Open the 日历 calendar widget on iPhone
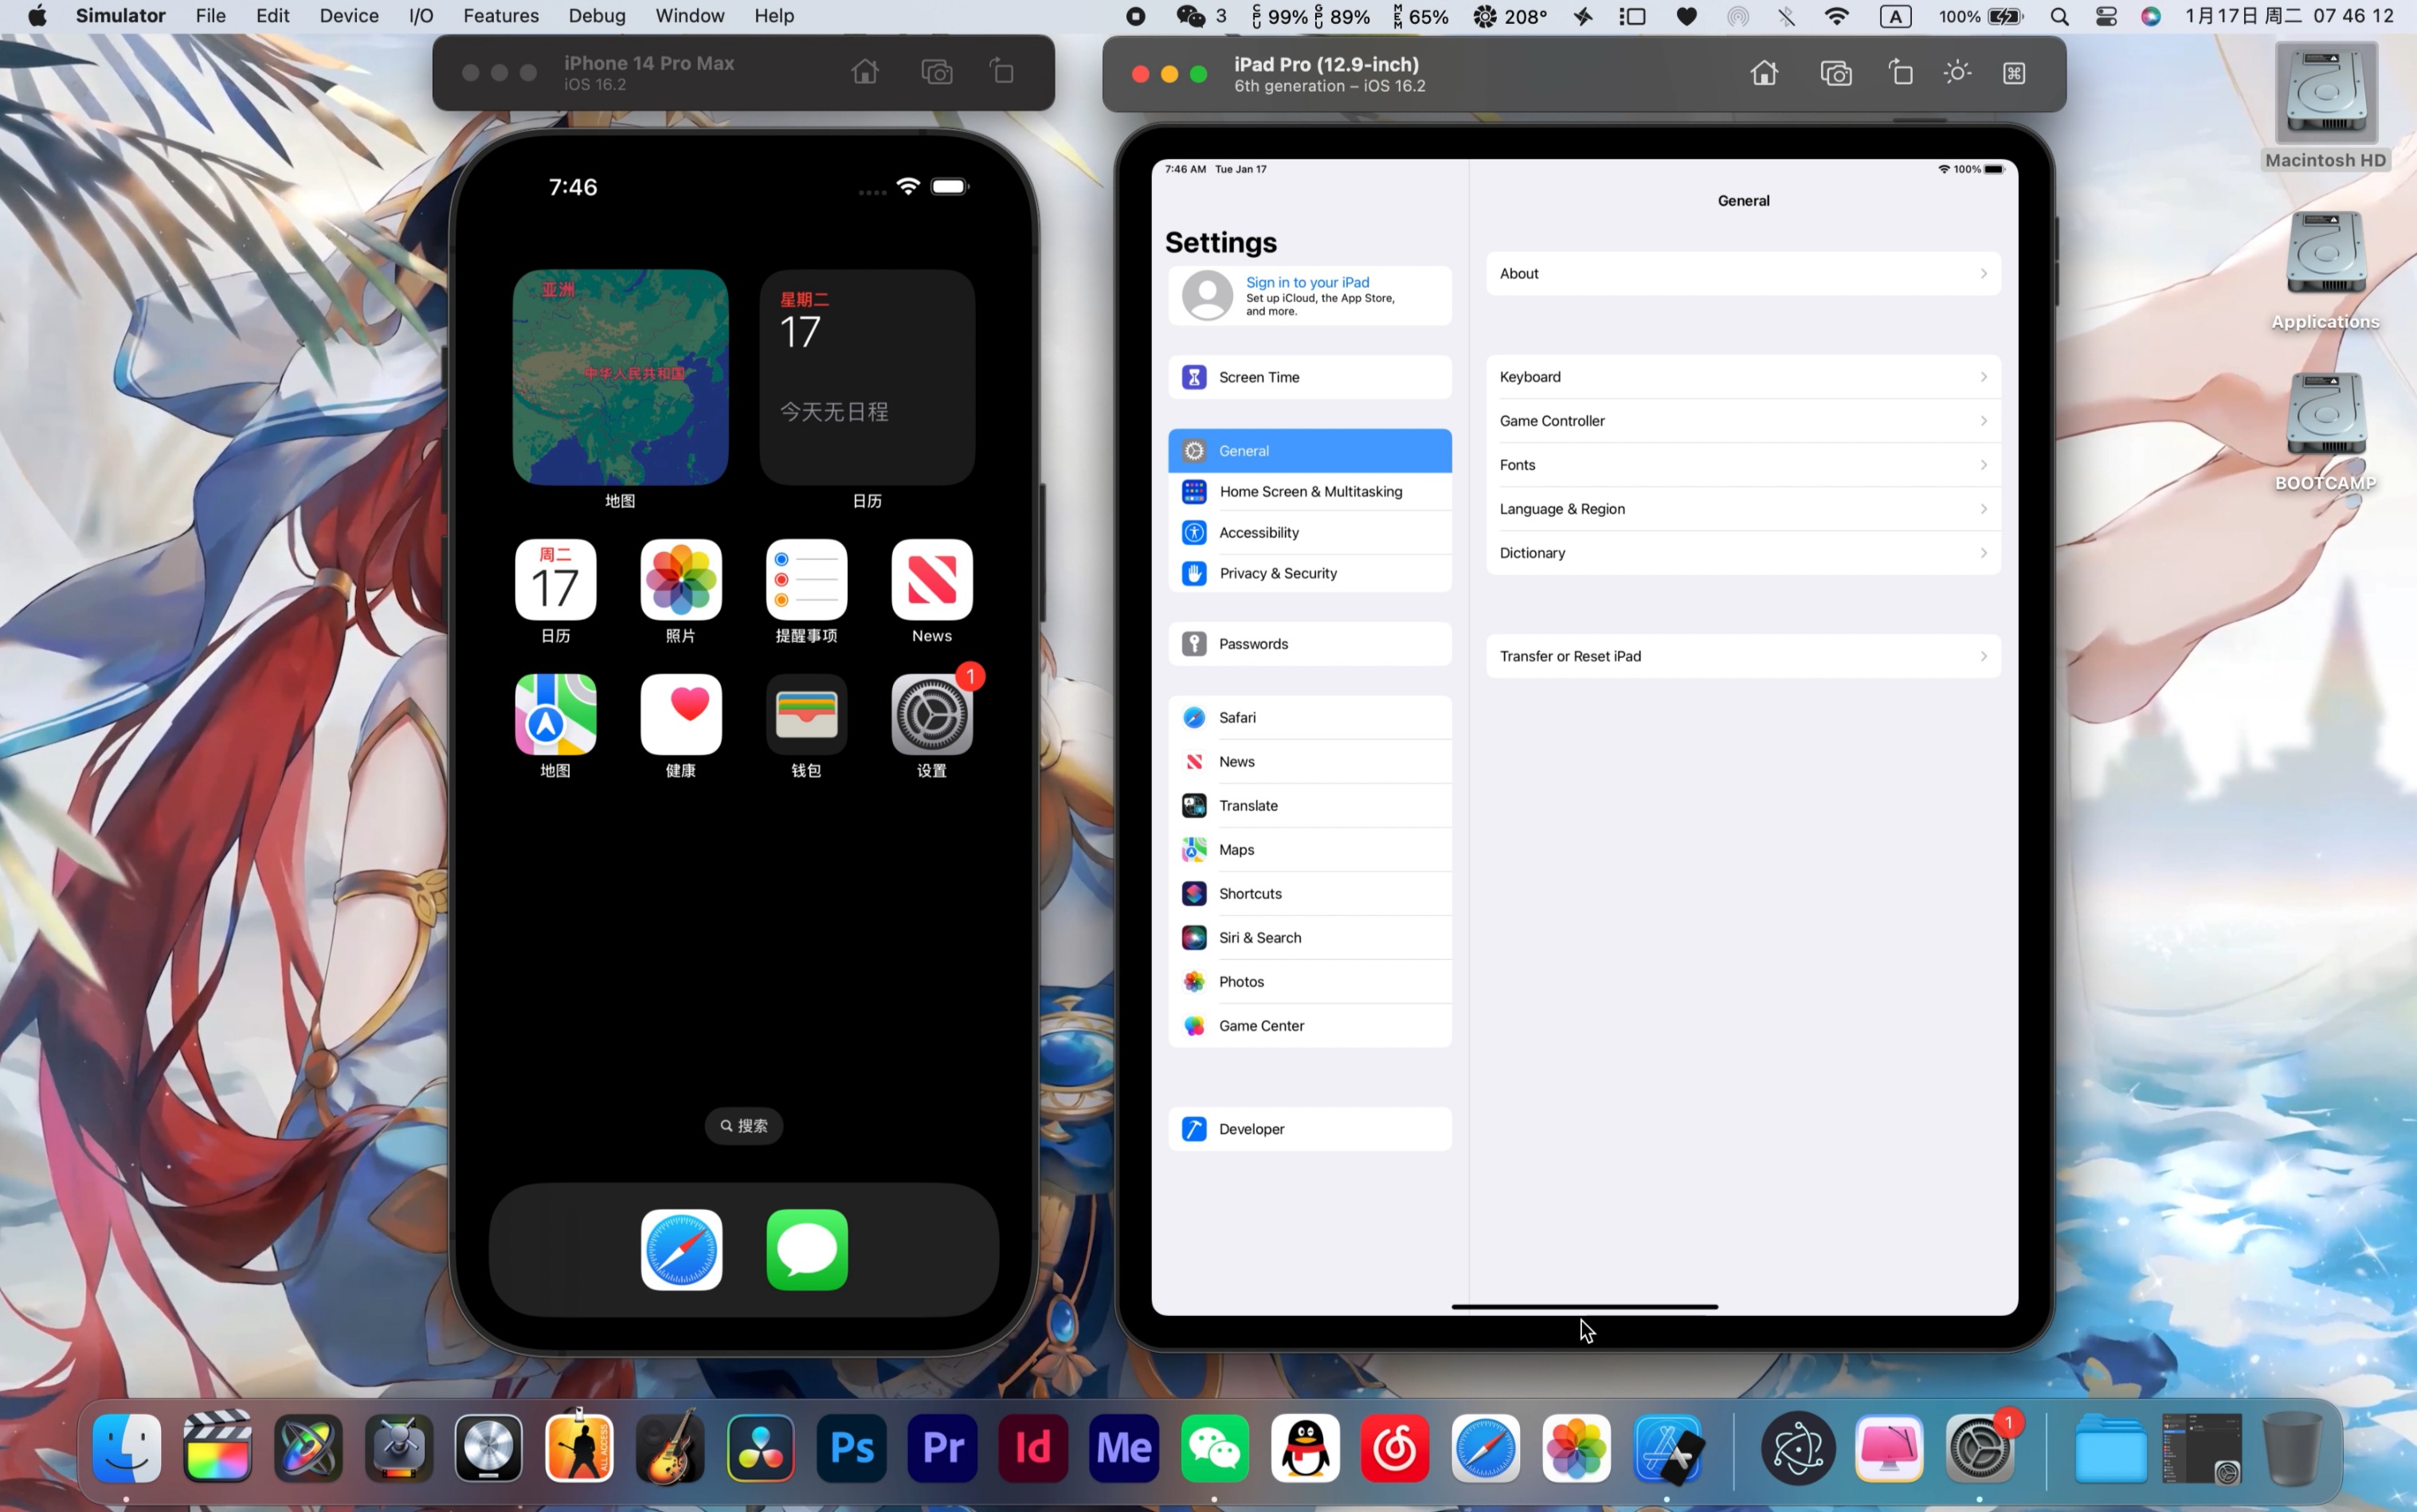The width and height of the screenshot is (2417, 1512). pos(867,377)
